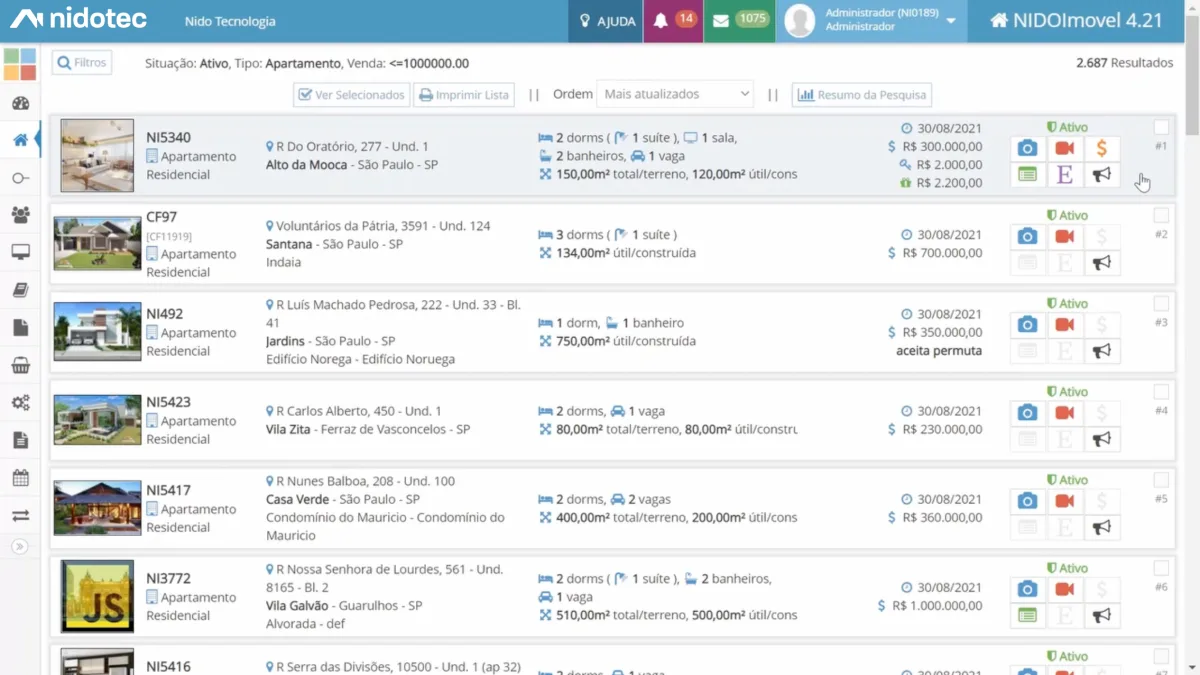
Task: Open the dashboard gauge icon in sidebar
Action: coord(20,103)
